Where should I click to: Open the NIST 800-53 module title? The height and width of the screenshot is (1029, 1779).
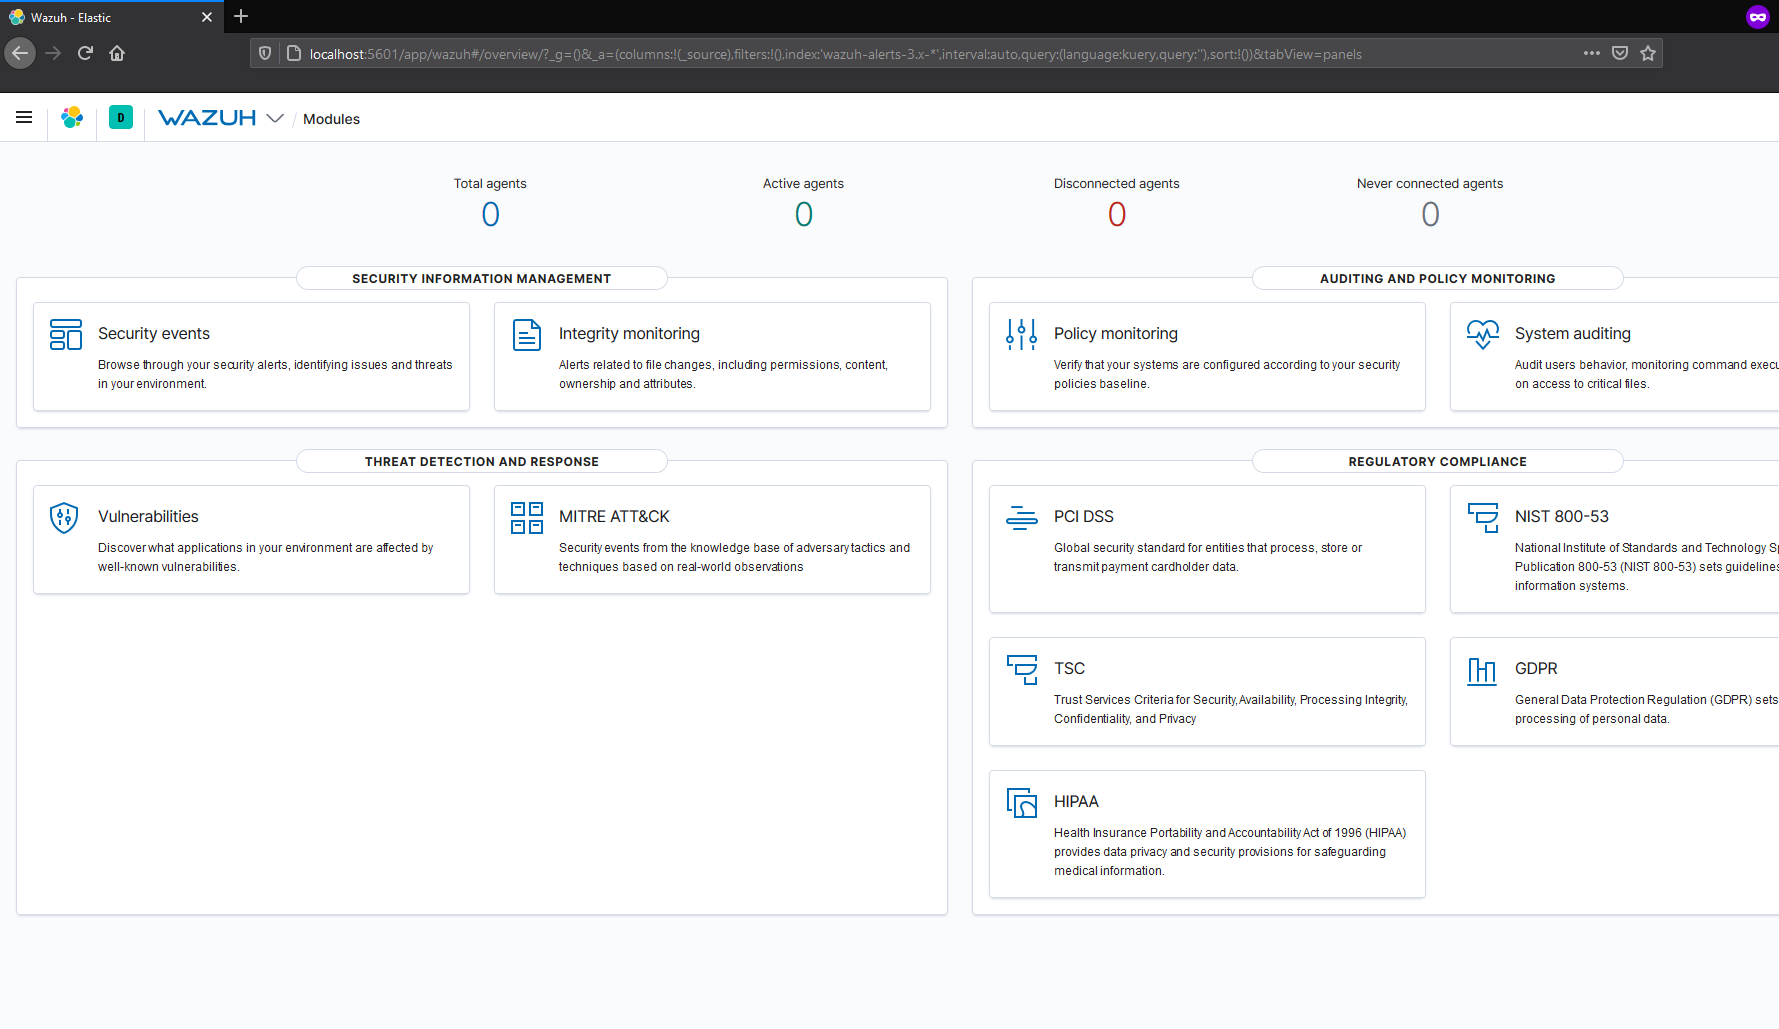[x=1562, y=517]
